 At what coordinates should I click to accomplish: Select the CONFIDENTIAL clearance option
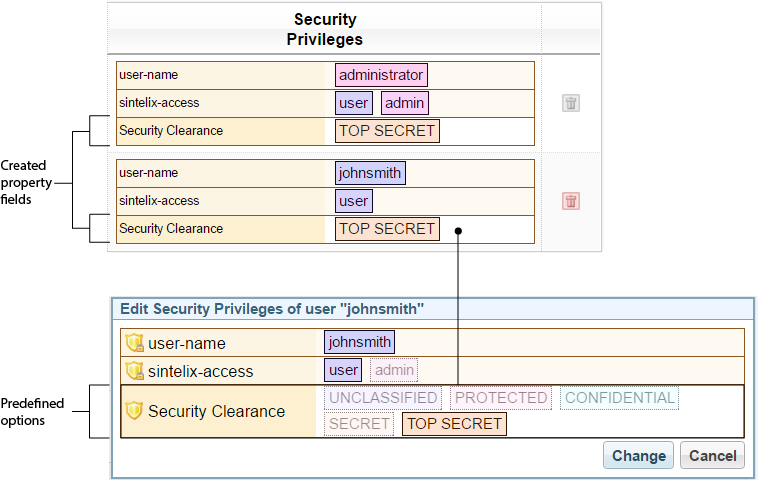pyautogui.click(x=619, y=398)
